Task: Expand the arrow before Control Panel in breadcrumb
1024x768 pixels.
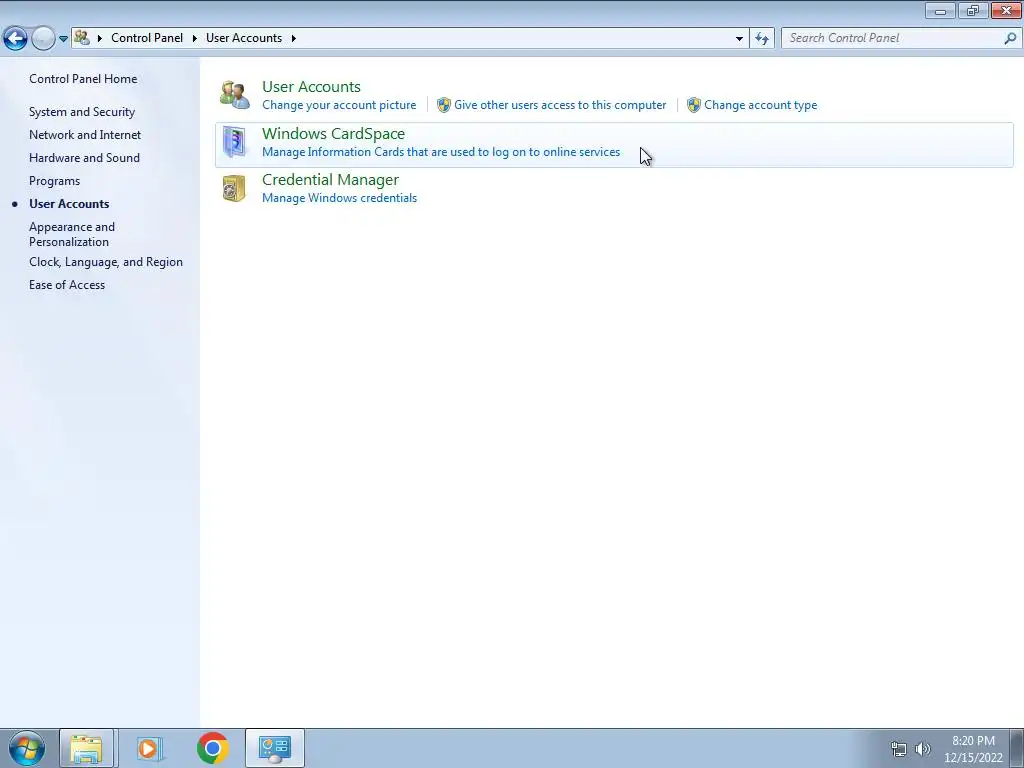Action: (x=100, y=39)
